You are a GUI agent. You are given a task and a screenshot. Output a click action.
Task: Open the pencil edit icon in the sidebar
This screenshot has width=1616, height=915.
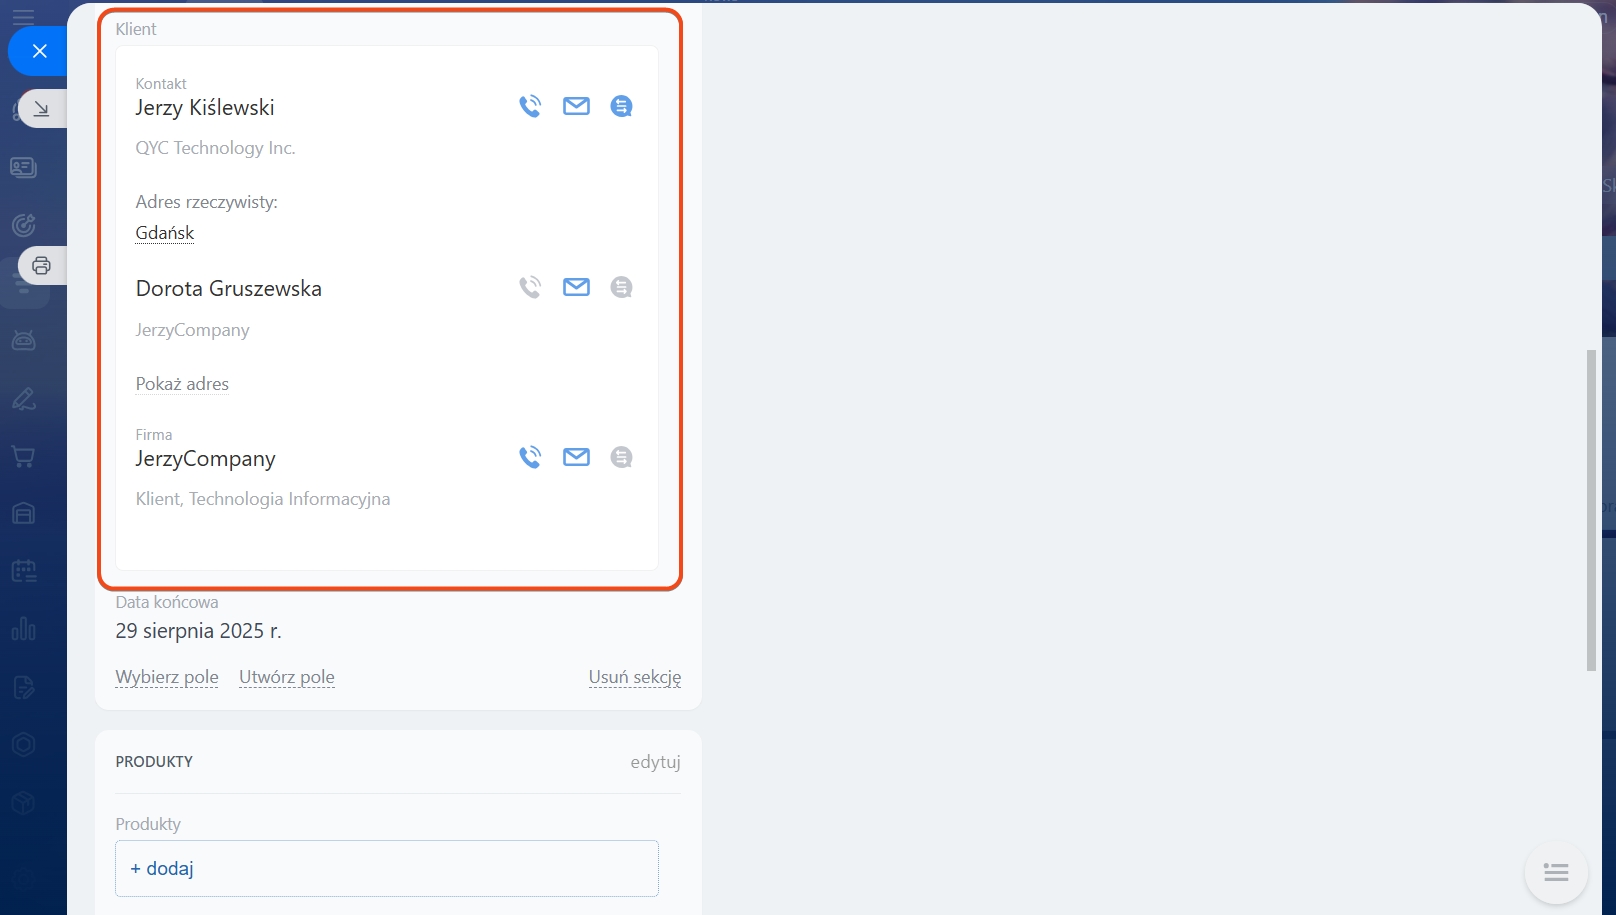[24, 399]
